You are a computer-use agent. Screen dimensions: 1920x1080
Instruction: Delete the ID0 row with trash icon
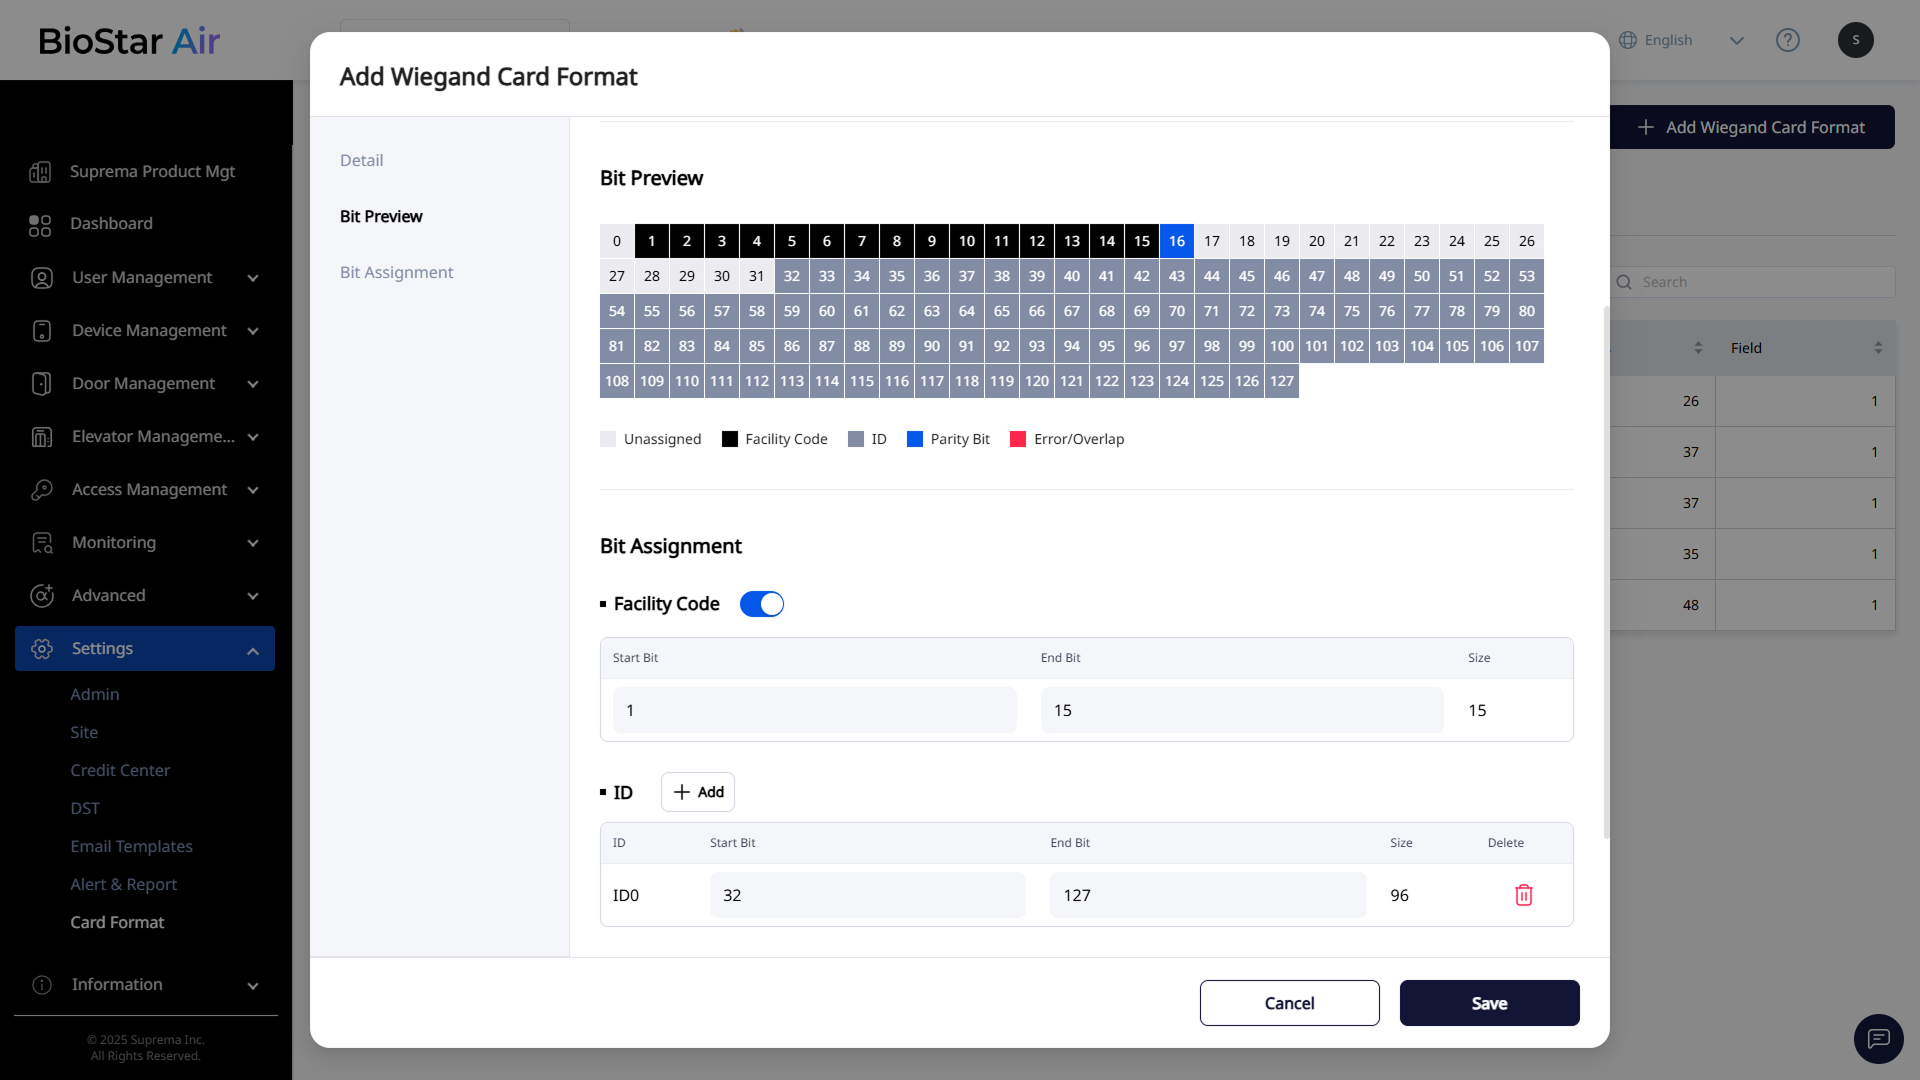click(x=1523, y=895)
